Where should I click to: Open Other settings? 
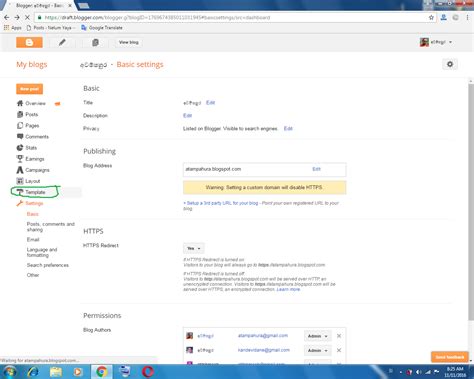[x=33, y=275]
